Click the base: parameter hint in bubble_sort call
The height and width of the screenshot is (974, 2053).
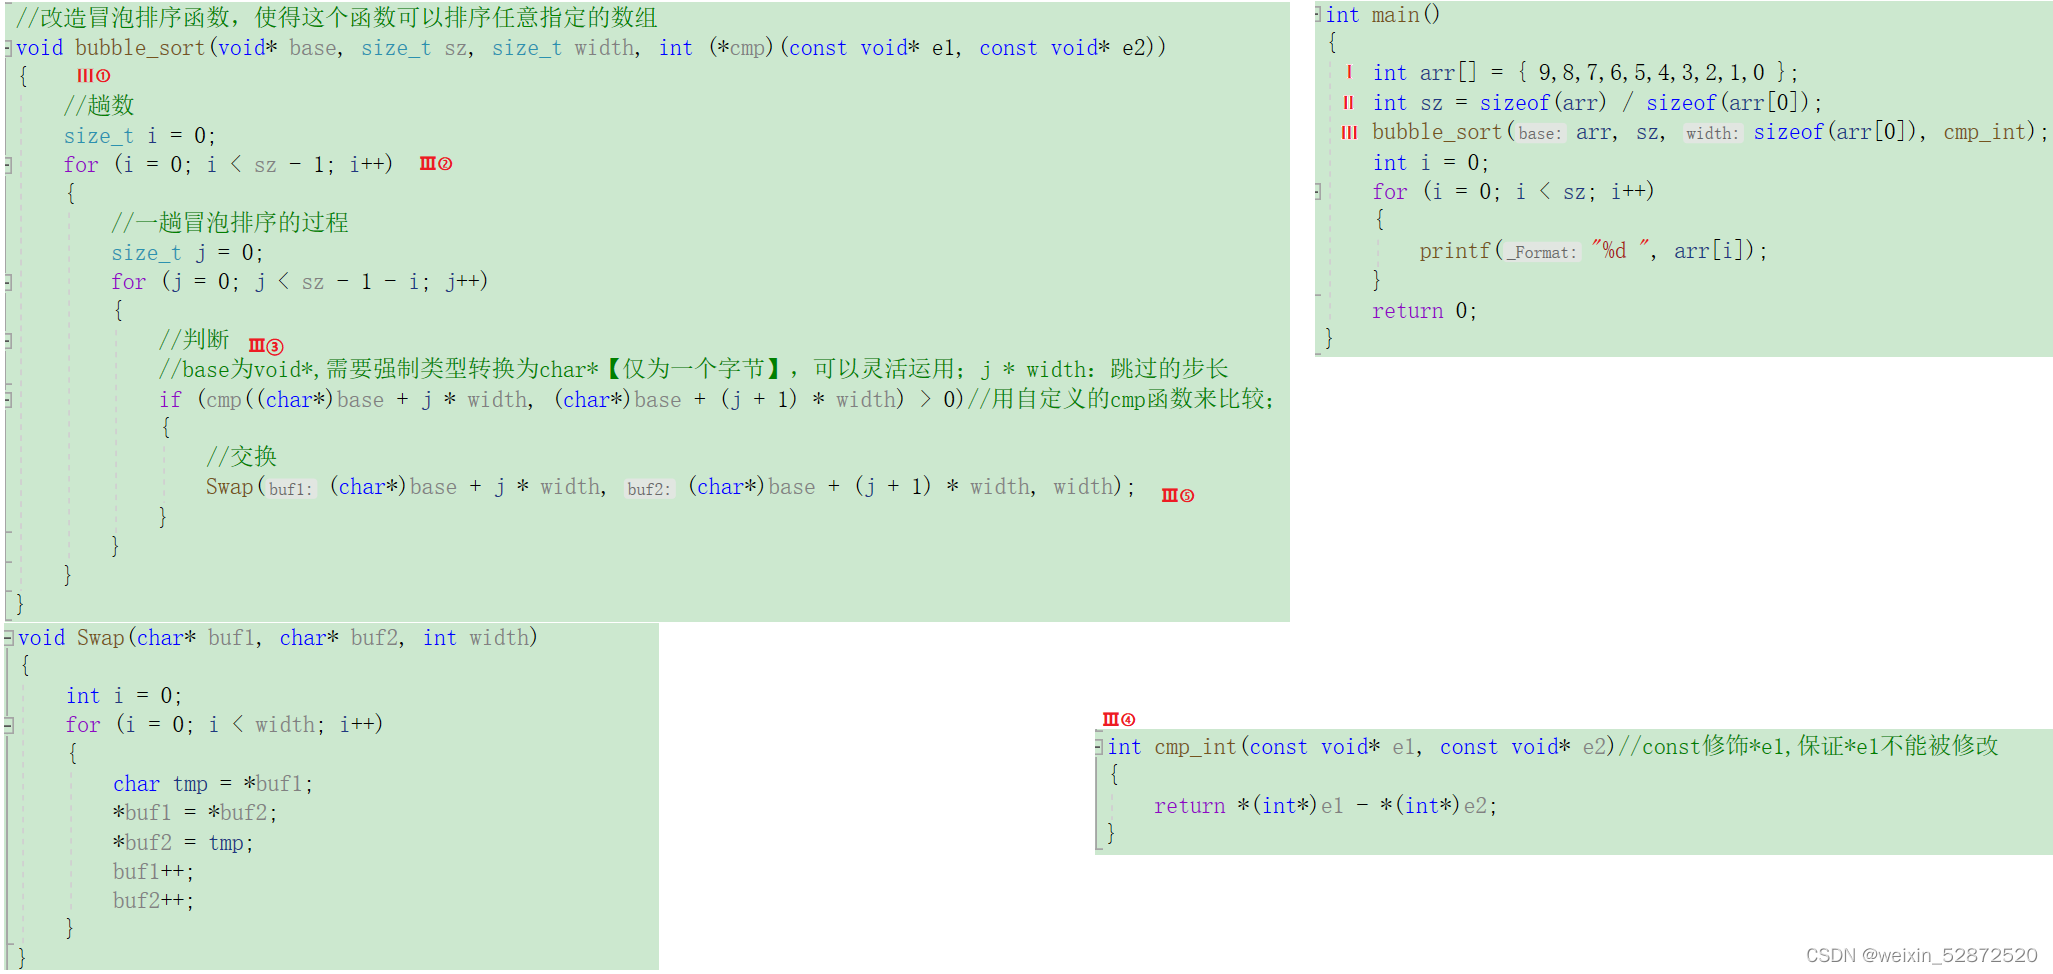1540,133
